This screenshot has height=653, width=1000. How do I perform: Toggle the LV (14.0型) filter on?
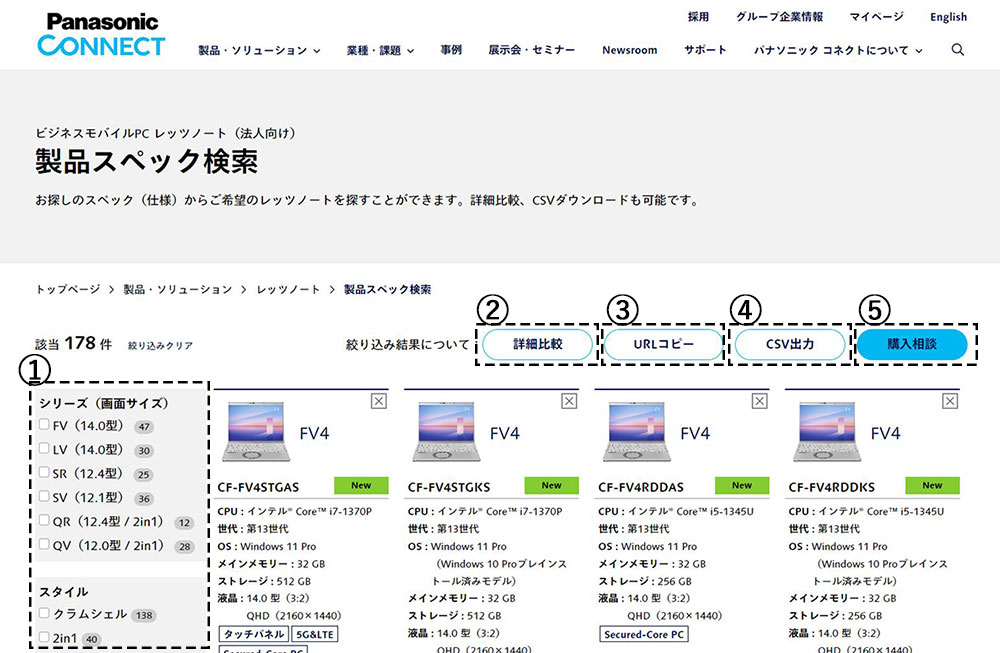(x=44, y=449)
